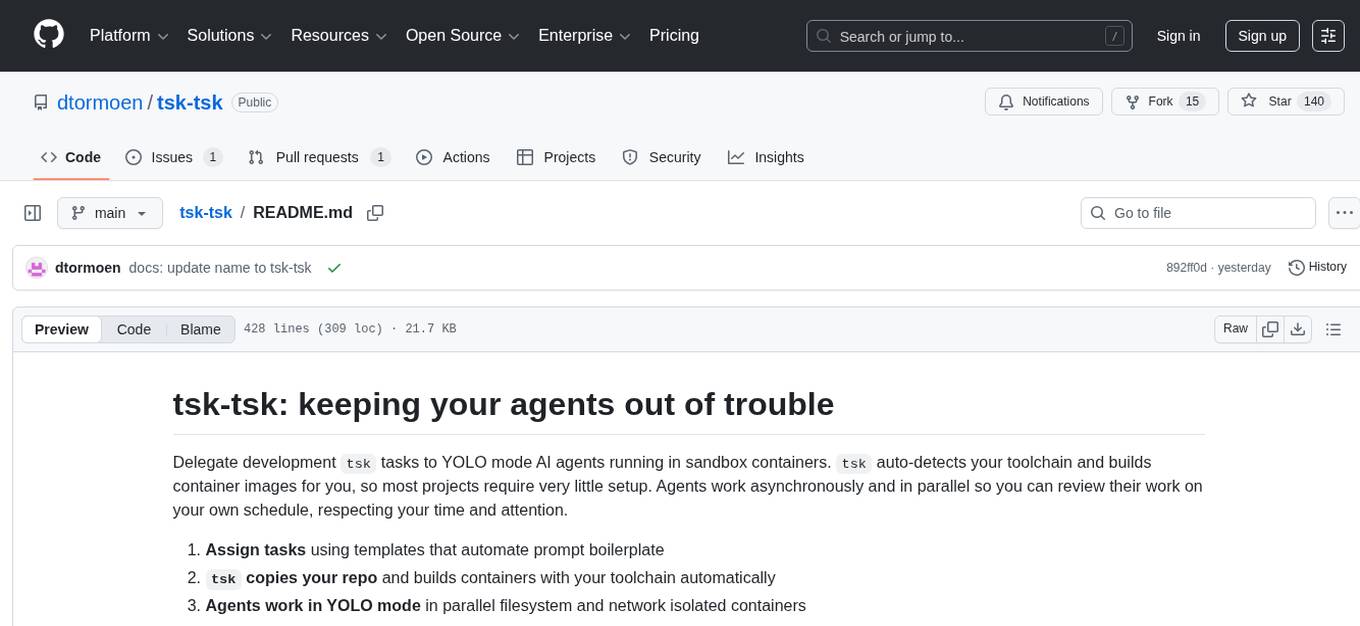Copy the README.md file path icon

375,213
